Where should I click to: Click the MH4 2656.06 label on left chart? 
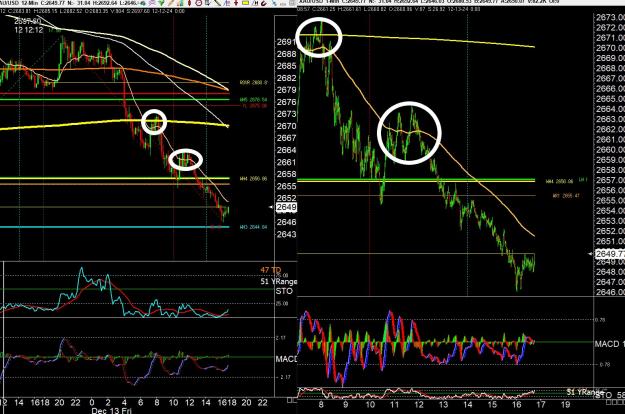point(253,179)
